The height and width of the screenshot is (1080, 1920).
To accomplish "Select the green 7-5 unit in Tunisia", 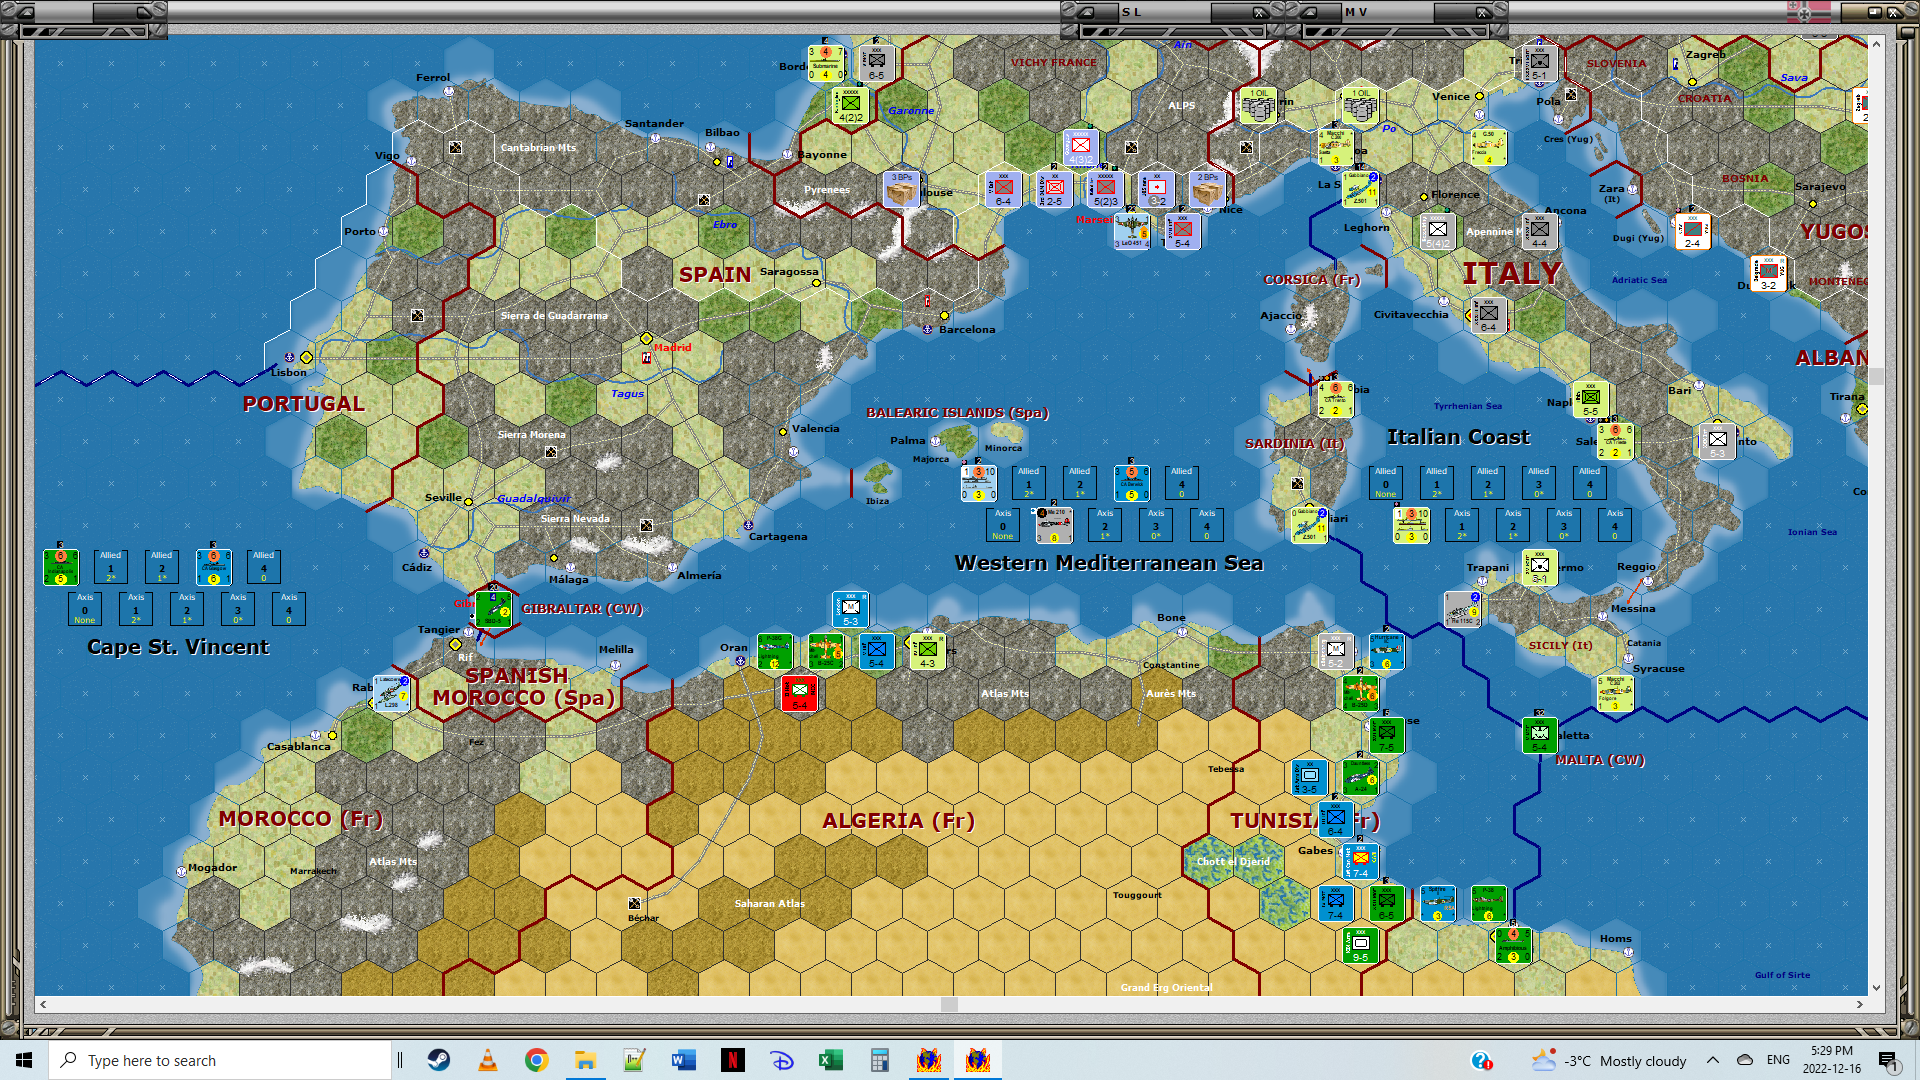I will point(1387,735).
